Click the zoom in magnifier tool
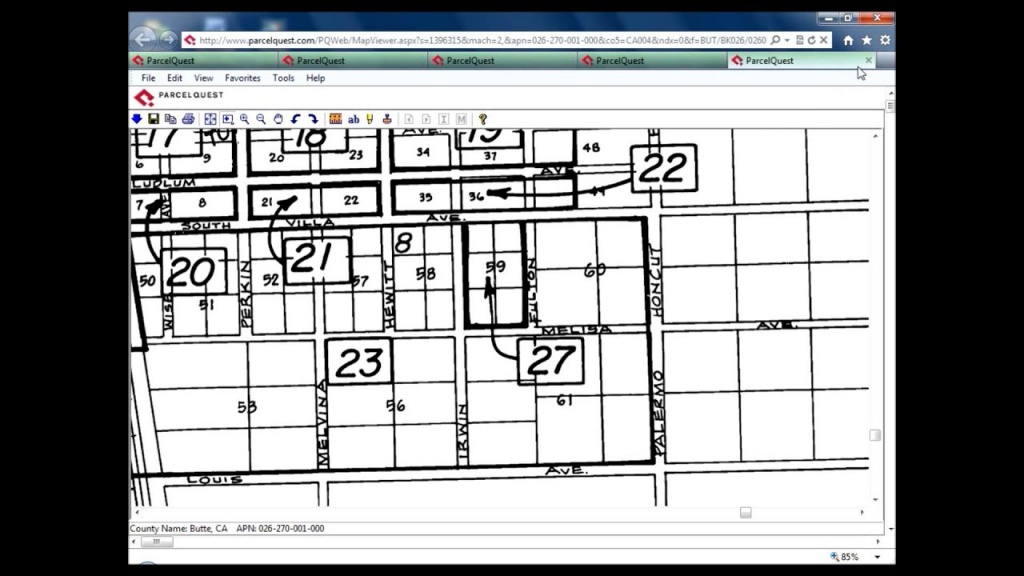Screen dimensions: 1024x576 pos(244,119)
